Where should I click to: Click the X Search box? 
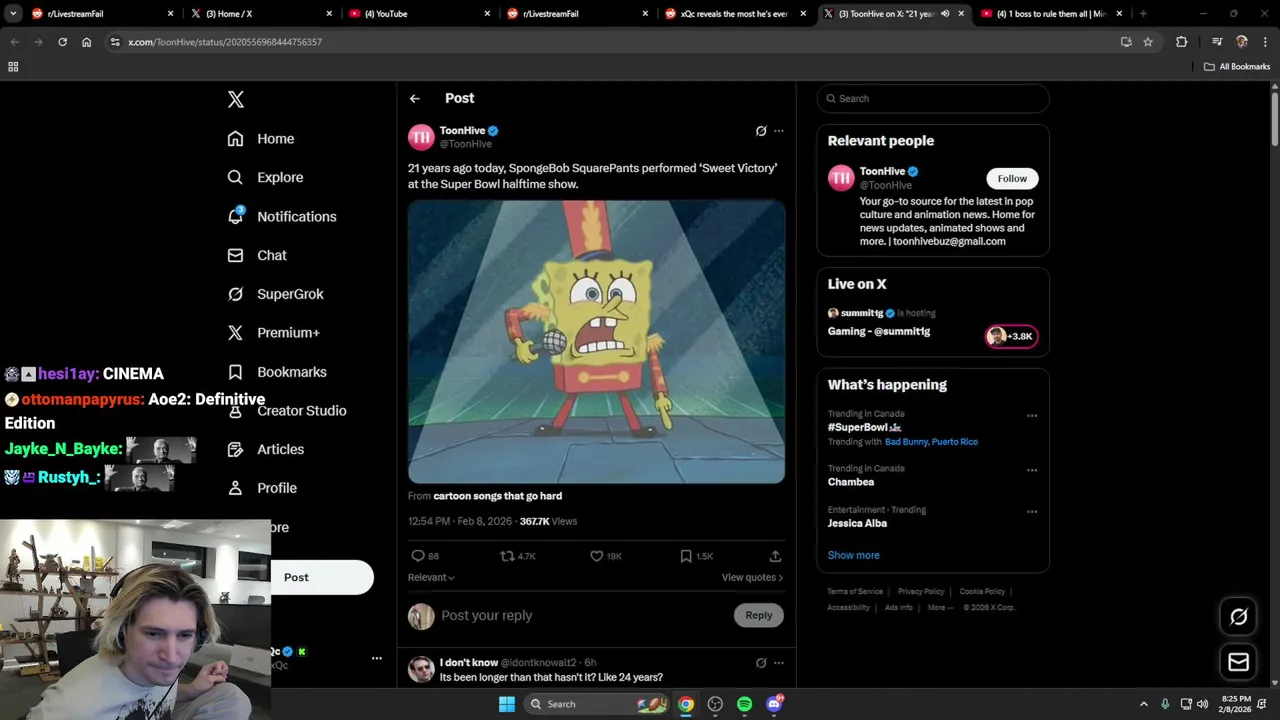(933, 98)
